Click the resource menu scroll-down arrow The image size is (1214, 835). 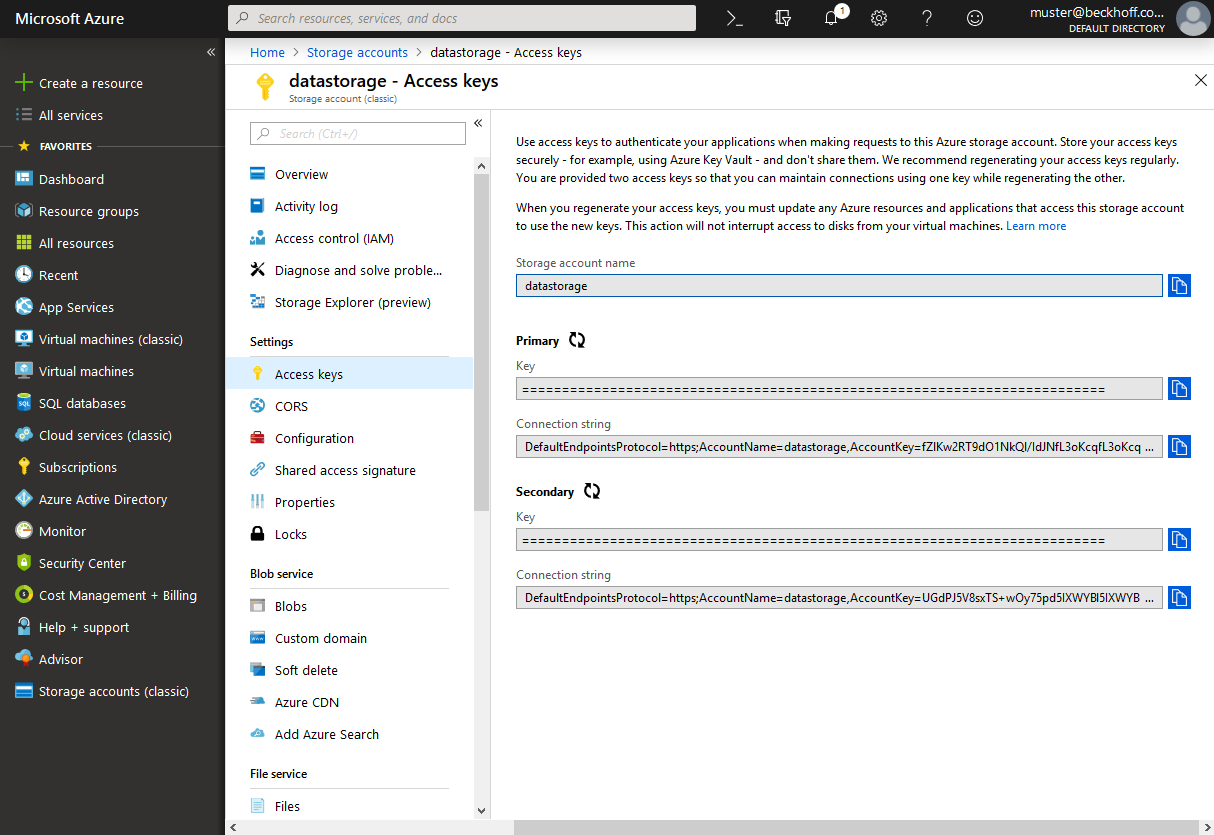click(x=481, y=810)
